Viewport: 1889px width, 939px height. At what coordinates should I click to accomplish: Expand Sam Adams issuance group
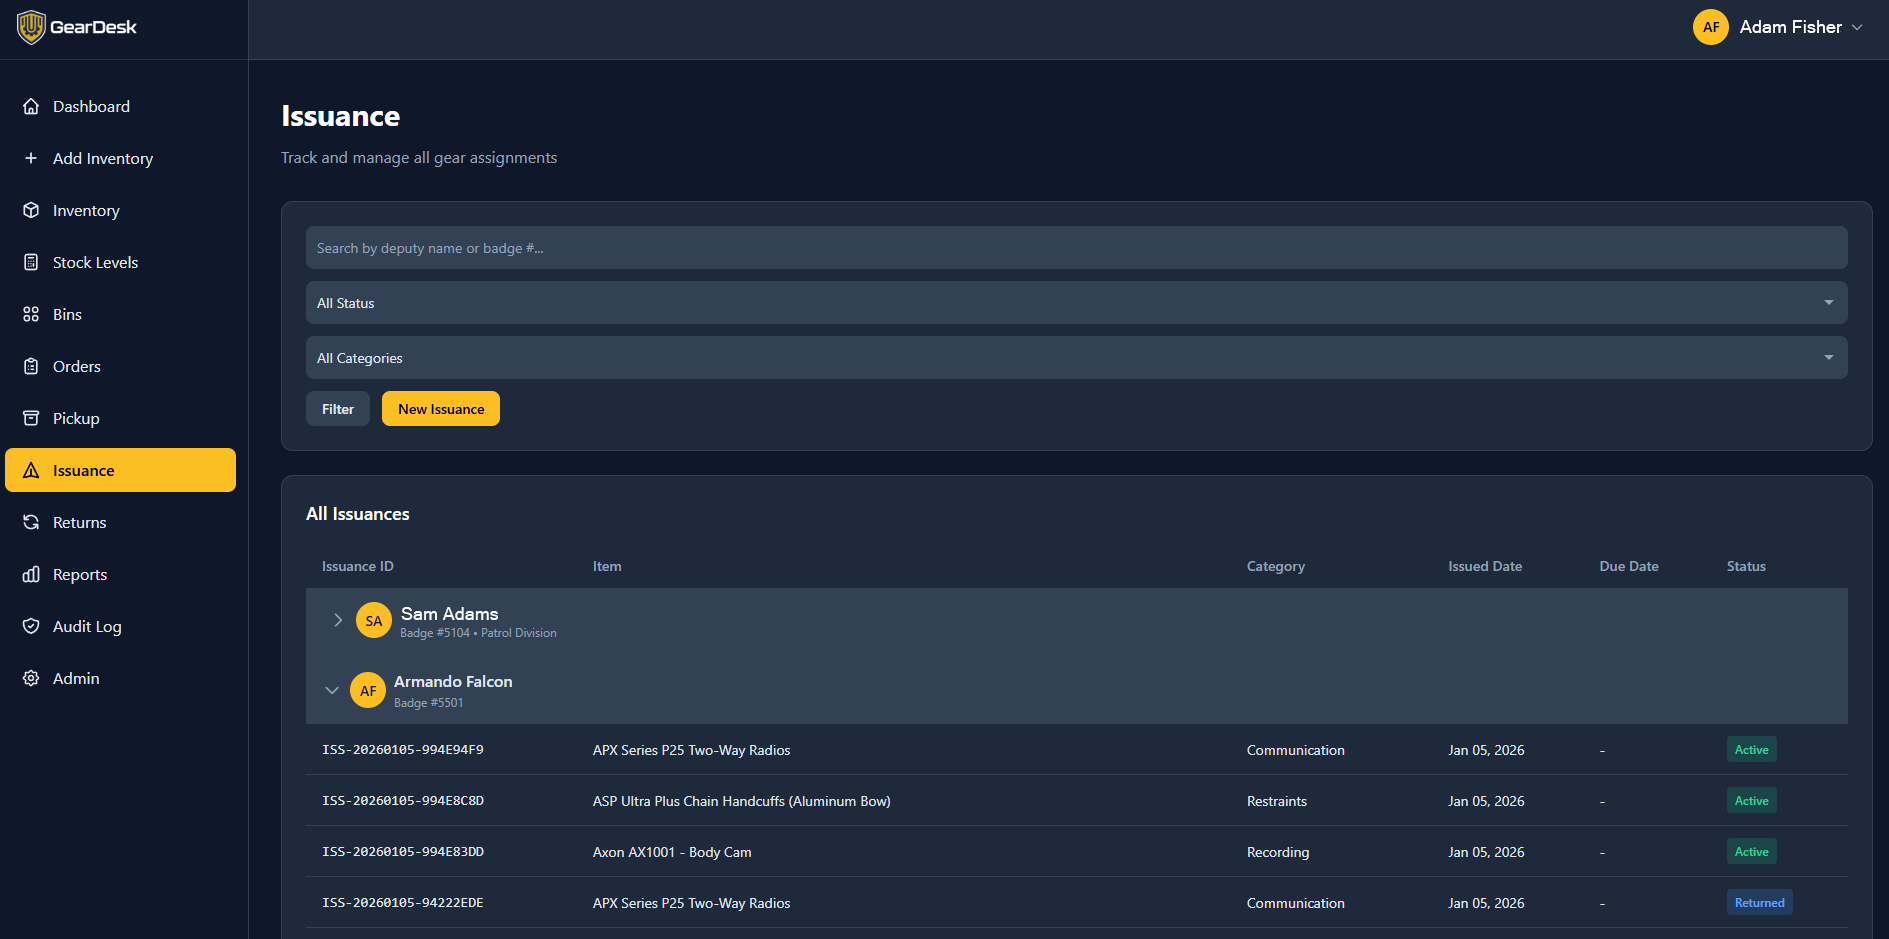tap(338, 621)
